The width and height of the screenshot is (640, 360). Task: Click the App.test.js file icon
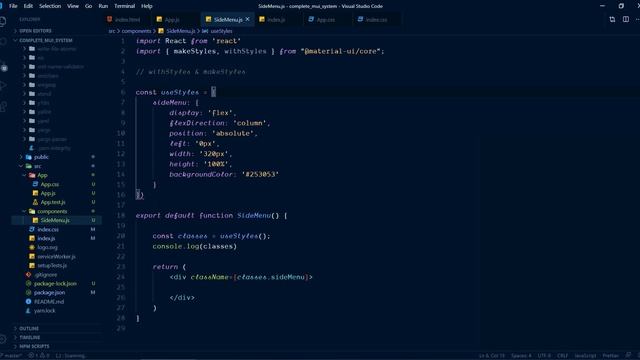point(35,202)
